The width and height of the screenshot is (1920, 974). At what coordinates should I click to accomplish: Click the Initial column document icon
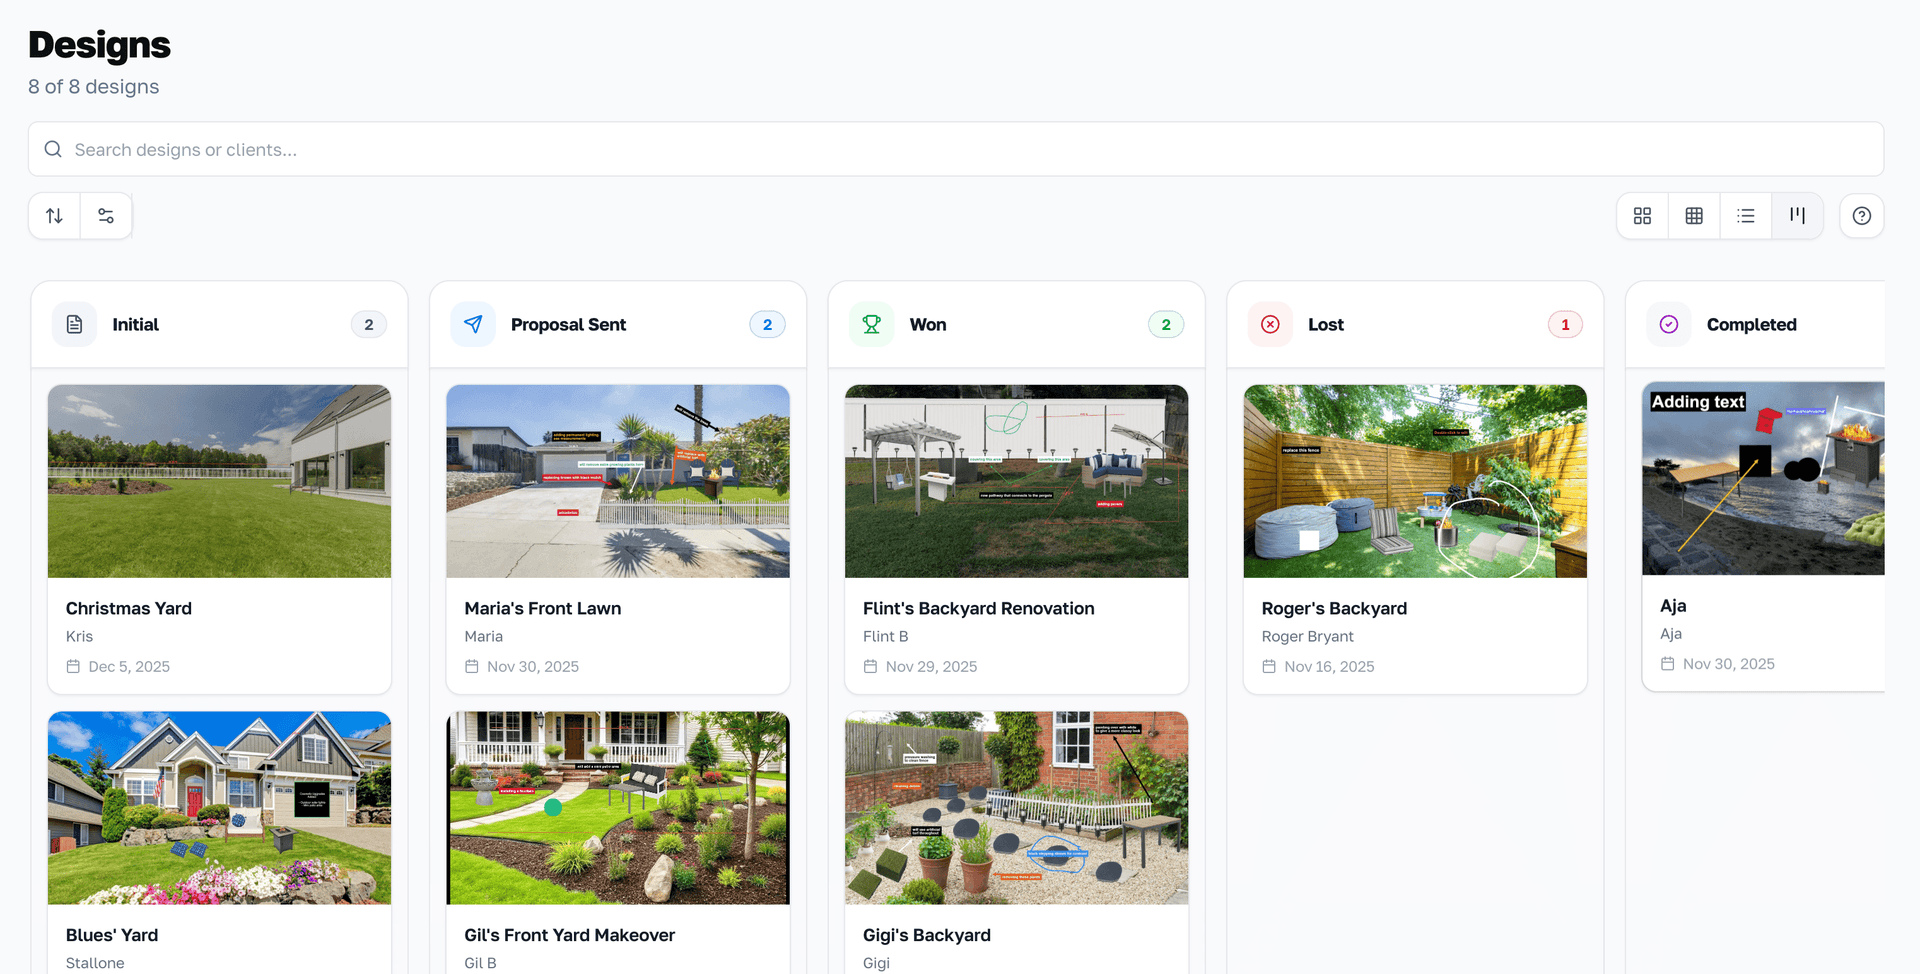tap(75, 325)
